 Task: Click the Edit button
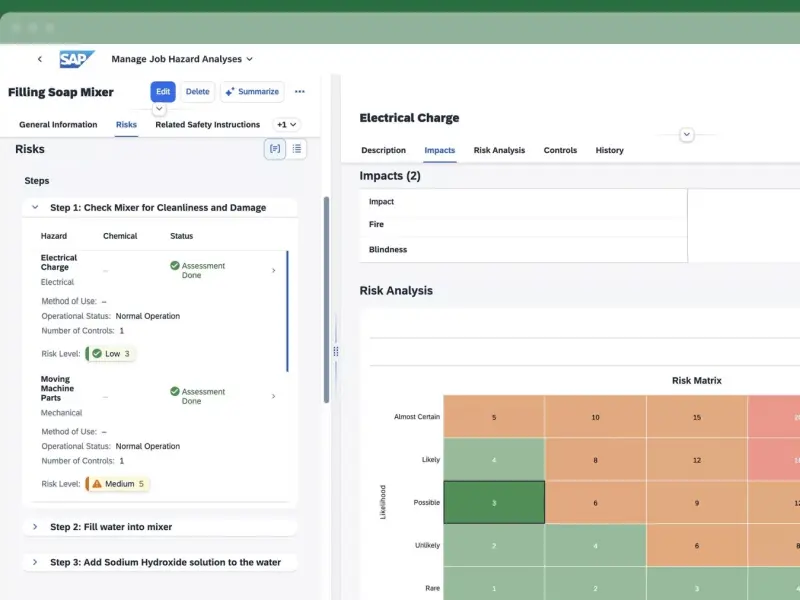pyautogui.click(x=163, y=92)
